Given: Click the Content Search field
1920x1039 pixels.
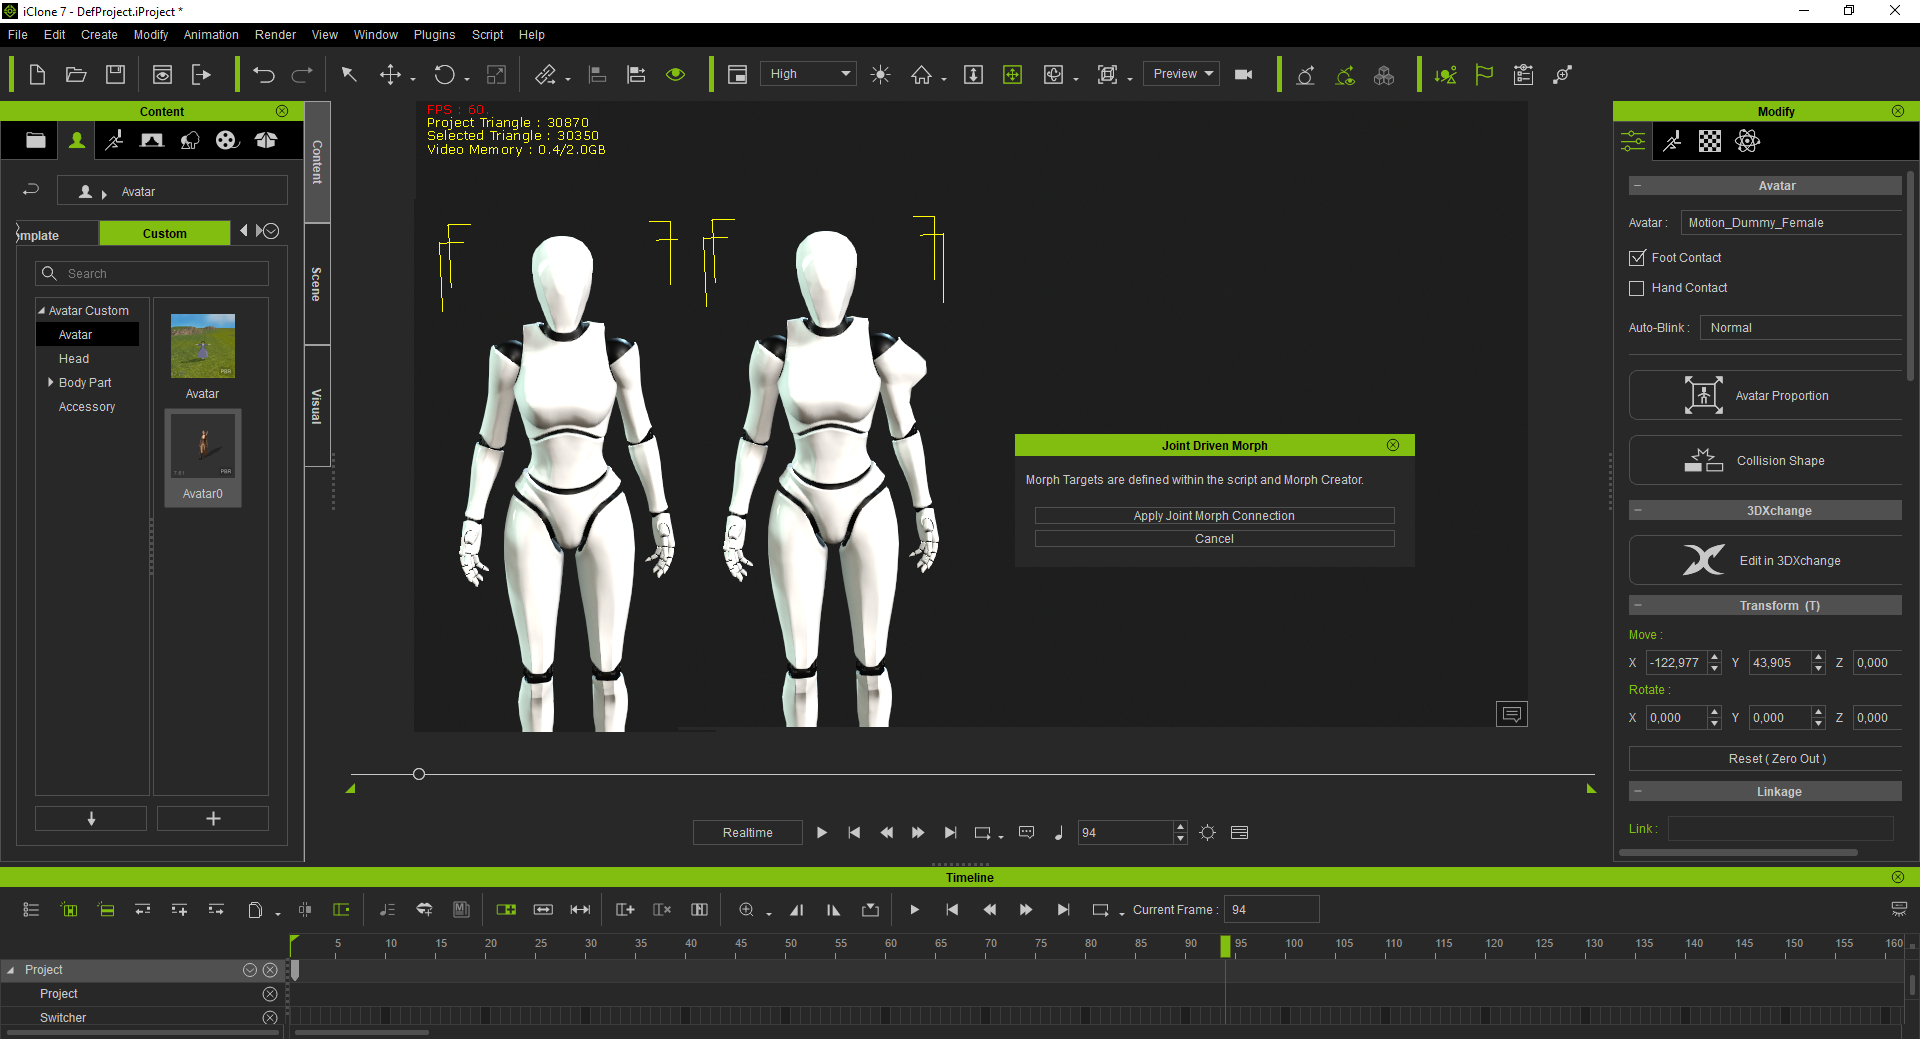Looking at the screenshot, I should click(152, 273).
